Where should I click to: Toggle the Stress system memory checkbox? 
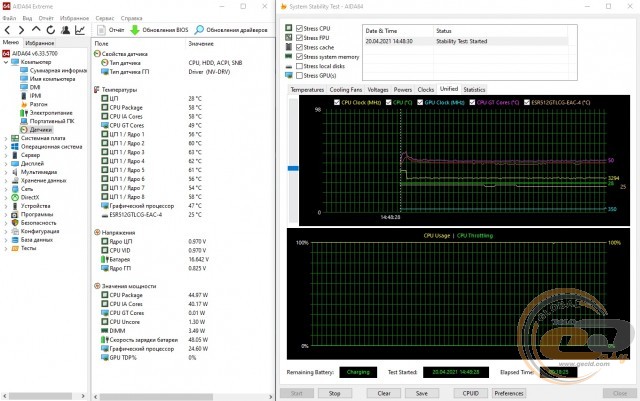(299, 56)
